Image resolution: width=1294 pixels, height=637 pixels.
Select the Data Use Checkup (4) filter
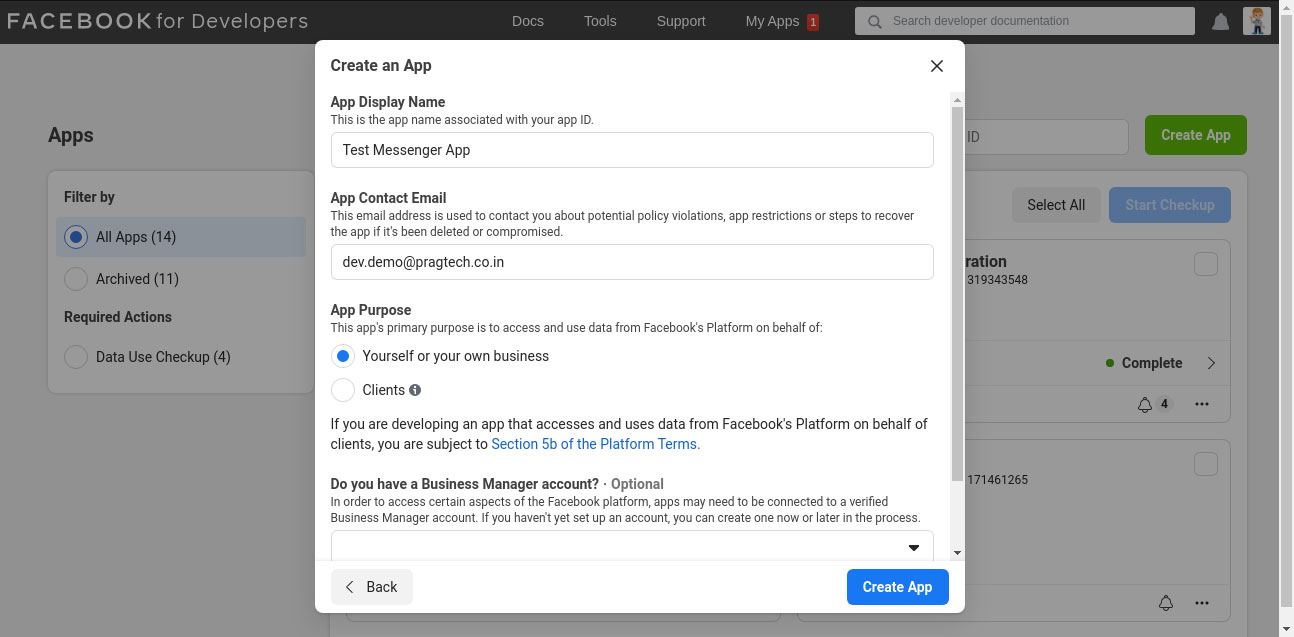point(76,357)
